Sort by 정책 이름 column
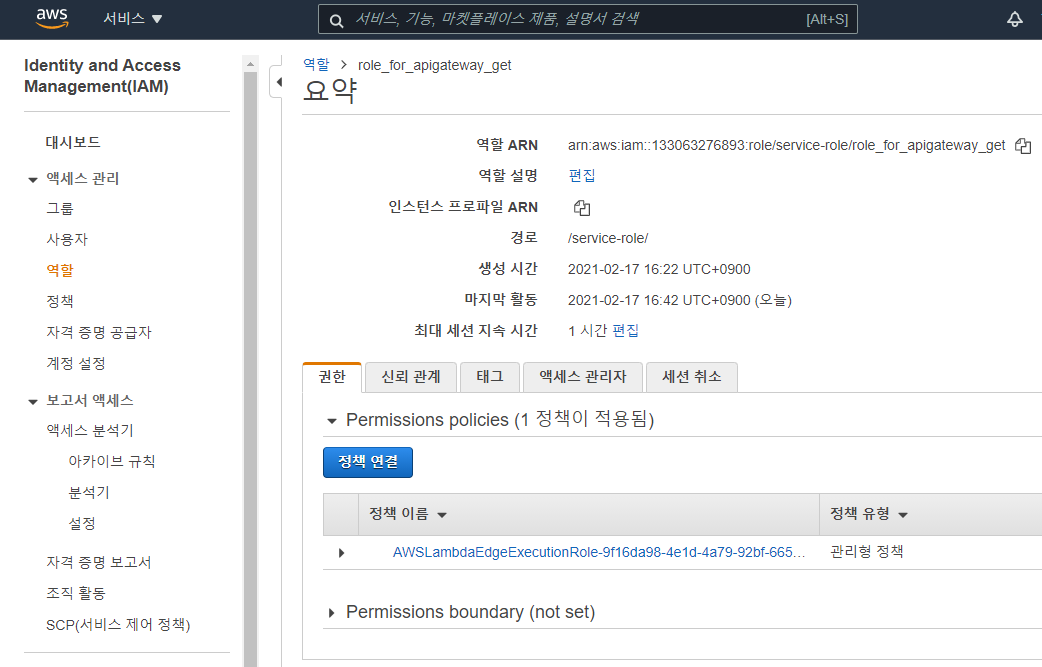 point(407,514)
